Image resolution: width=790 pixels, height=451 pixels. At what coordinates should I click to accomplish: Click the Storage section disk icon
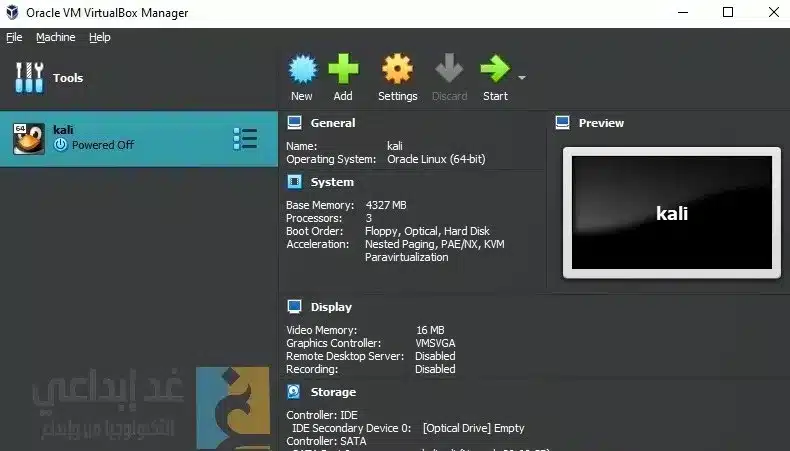[294, 392]
